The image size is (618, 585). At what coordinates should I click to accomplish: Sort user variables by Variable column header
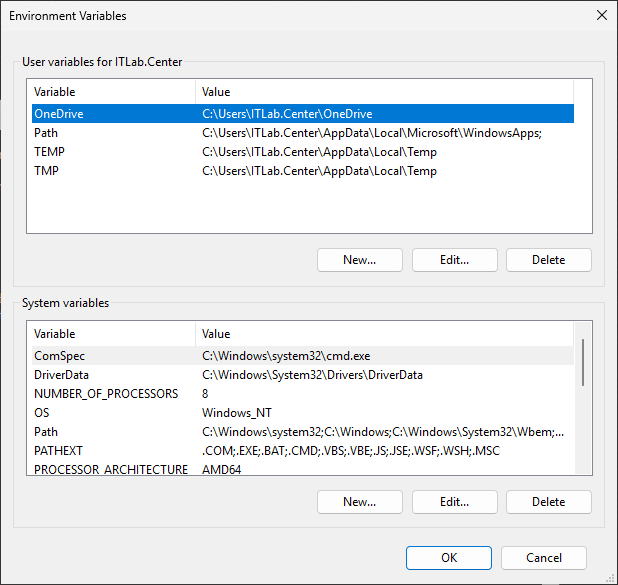tap(110, 92)
